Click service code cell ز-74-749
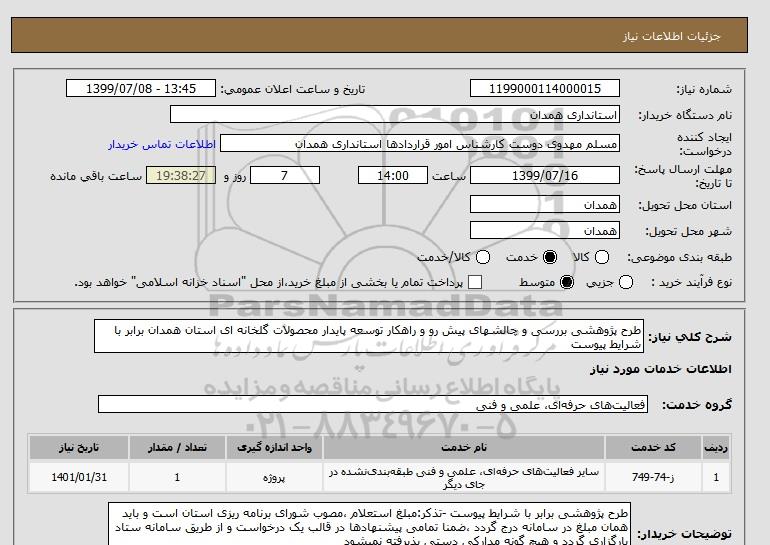Screen dimensions: 770x545 (x=653, y=477)
